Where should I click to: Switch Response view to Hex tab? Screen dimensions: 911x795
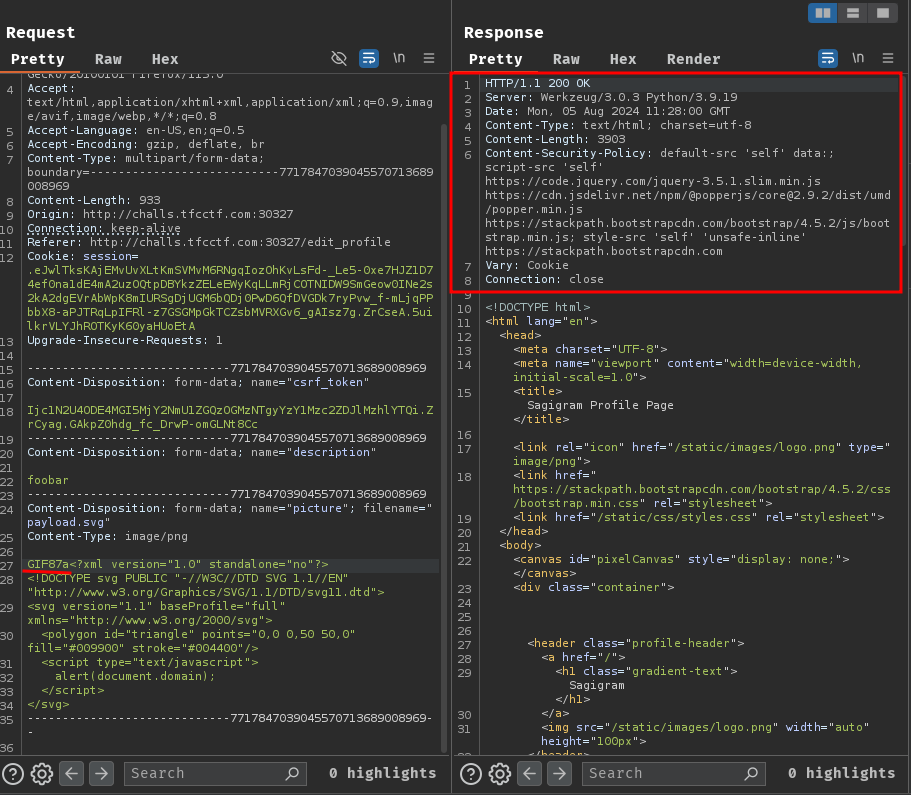click(623, 59)
